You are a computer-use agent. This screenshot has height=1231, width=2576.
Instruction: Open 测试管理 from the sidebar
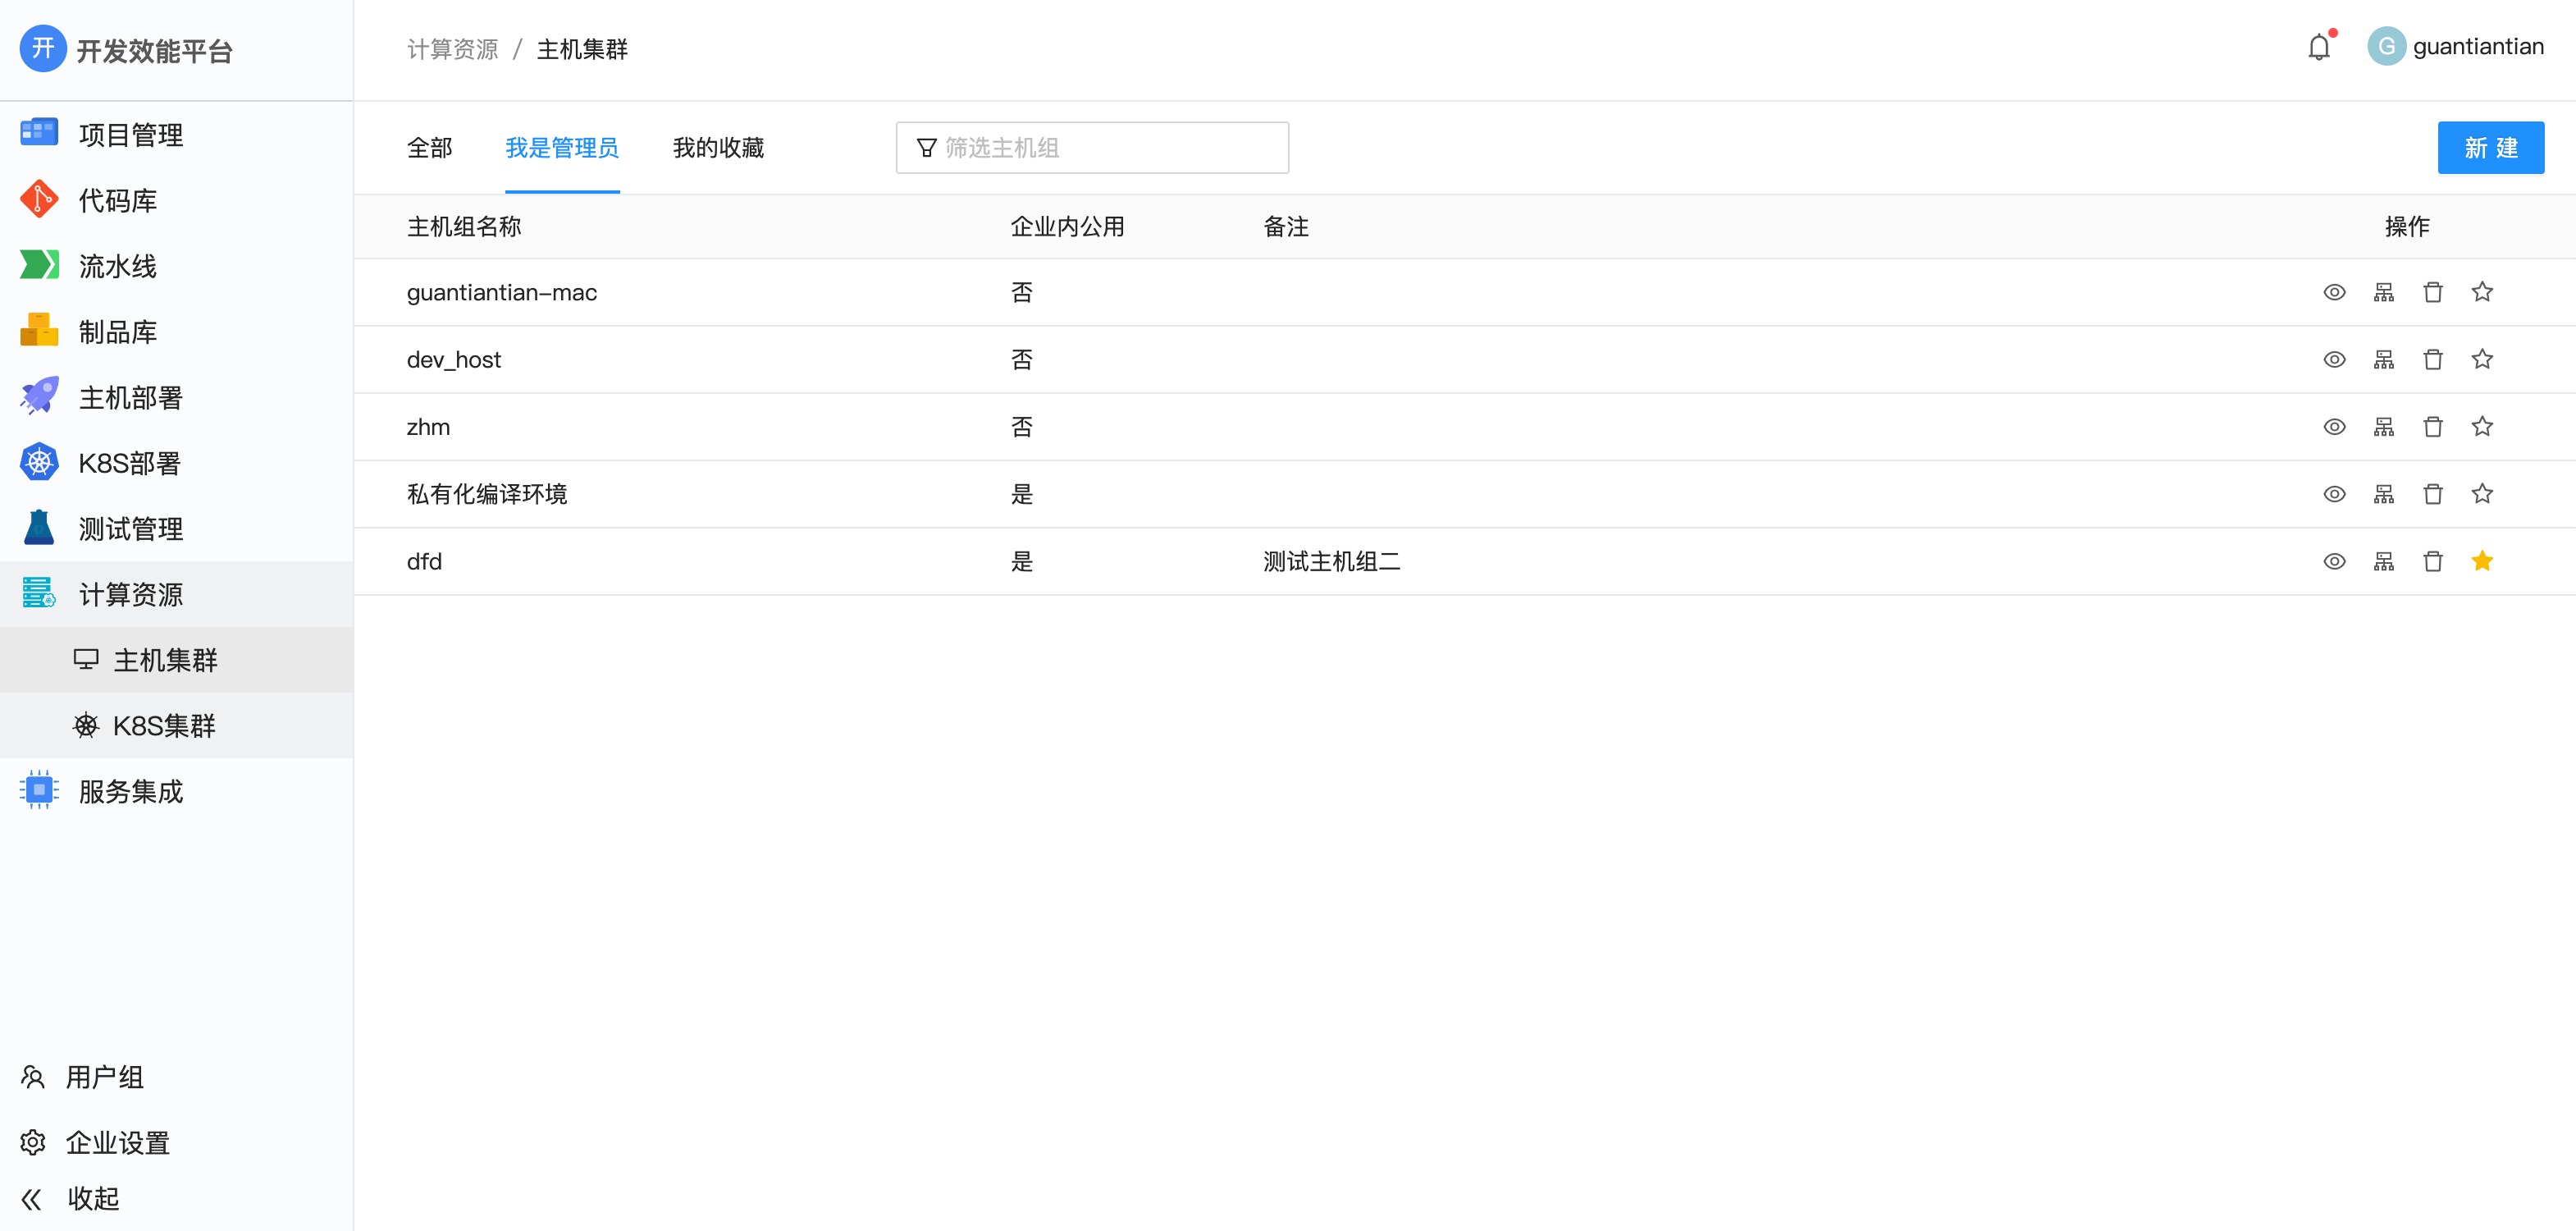click(130, 528)
